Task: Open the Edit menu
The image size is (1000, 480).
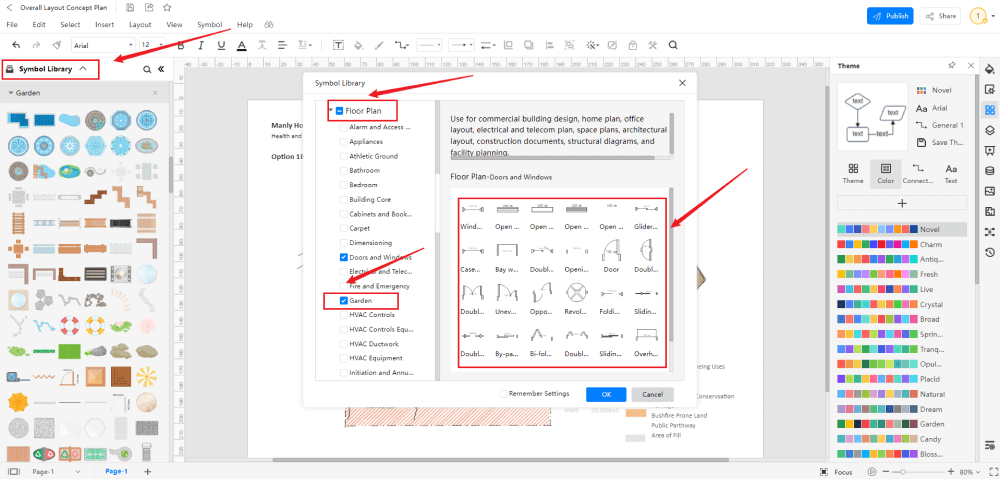Action: click(x=39, y=25)
